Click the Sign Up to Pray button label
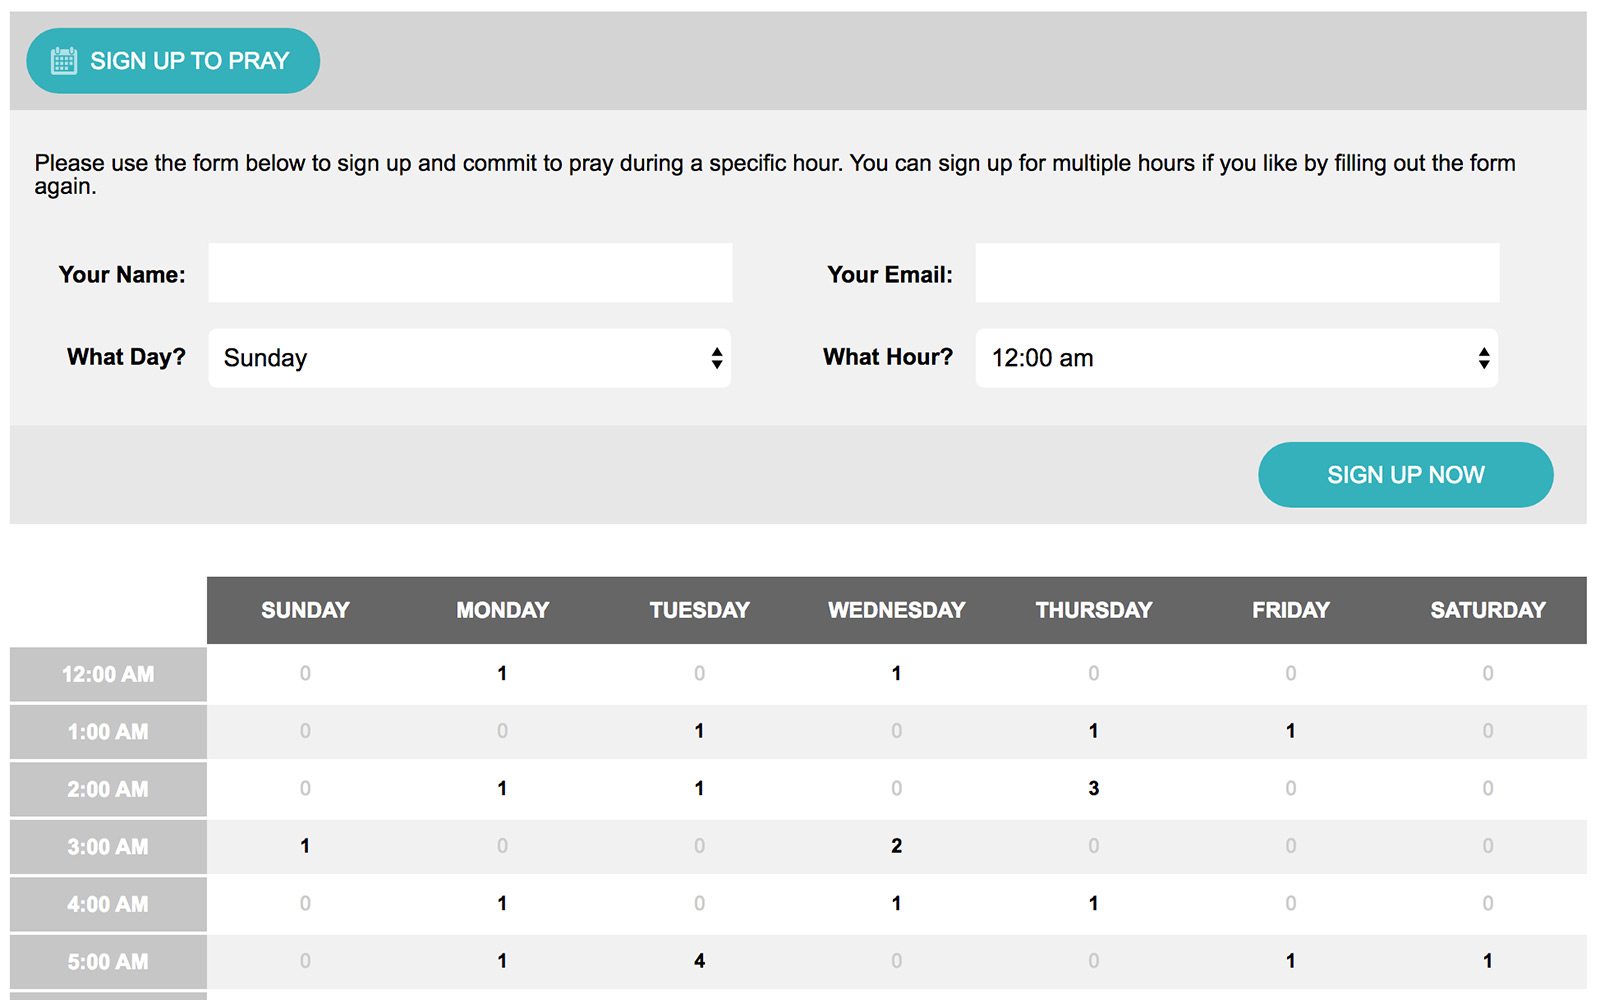This screenshot has height=1000, width=1600. click(x=190, y=61)
